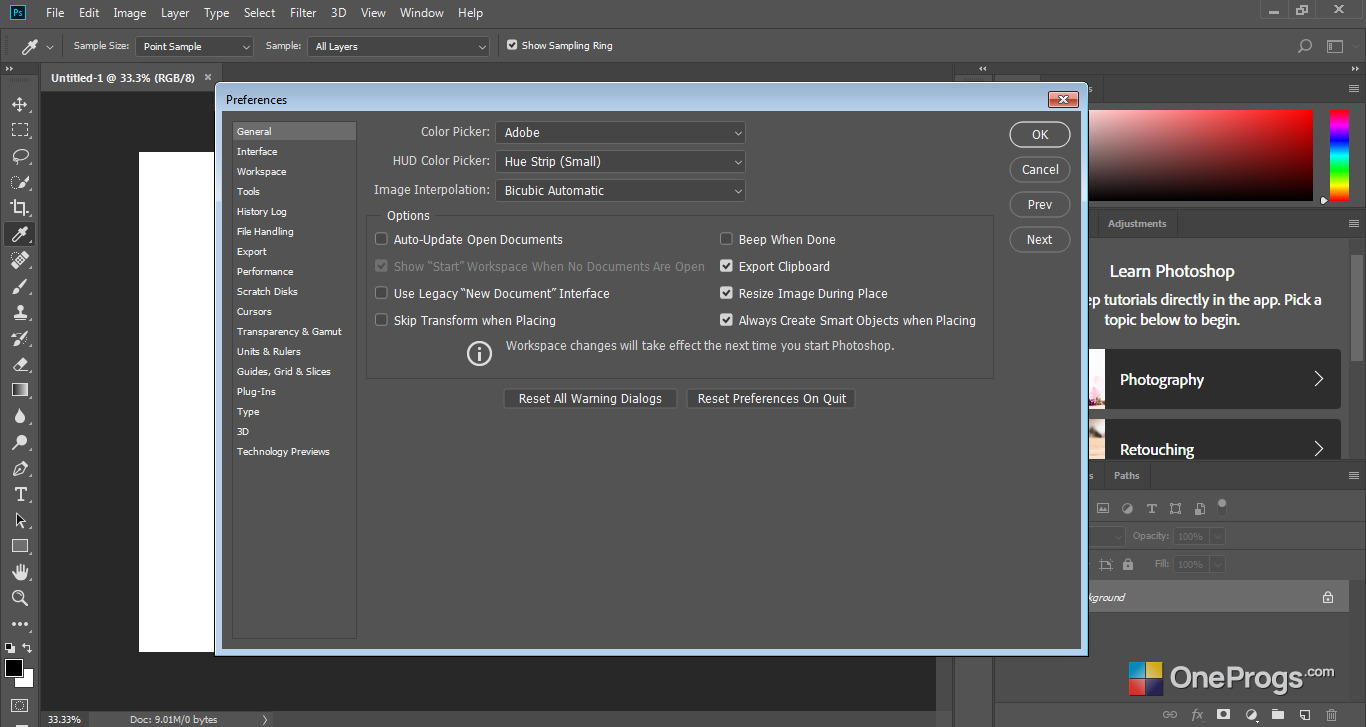This screenshot has width=1366, height=727.
Task: Open the File menu
Action: tap(55, 13)
